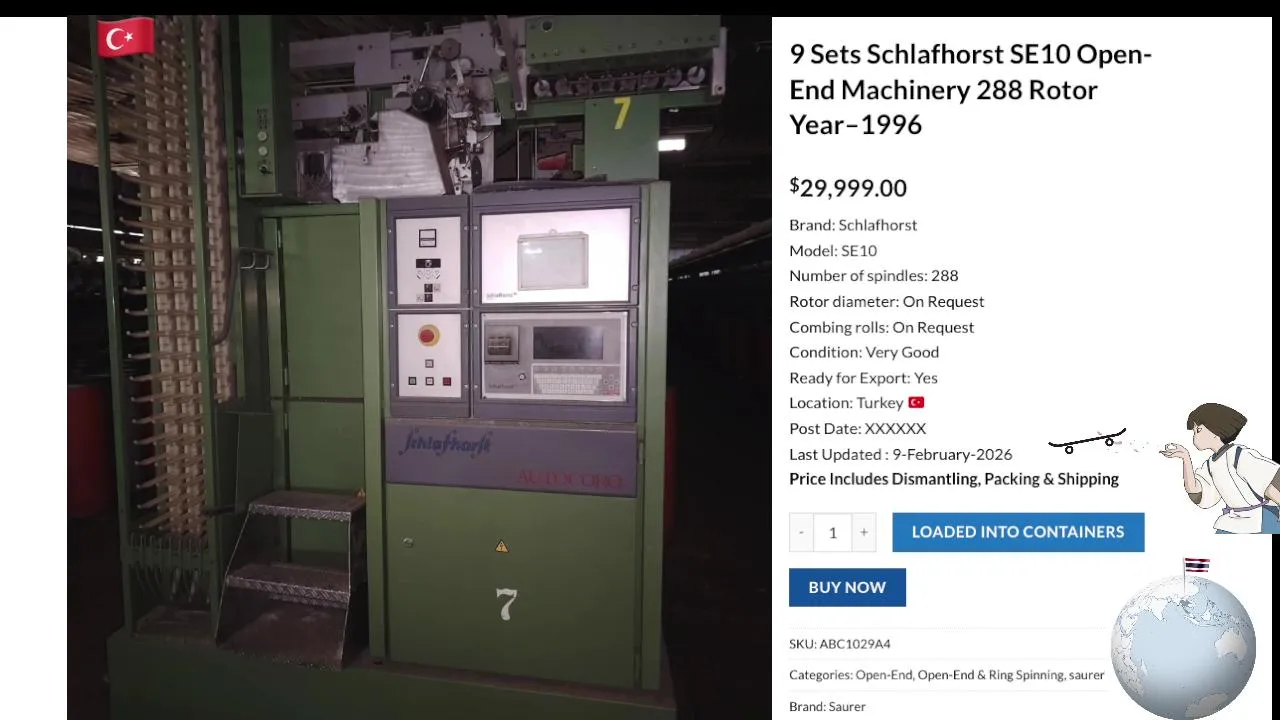The image size is (1280, 720).
Task: Decrease quantity with the minus button
Action: (x=801, y=532)
